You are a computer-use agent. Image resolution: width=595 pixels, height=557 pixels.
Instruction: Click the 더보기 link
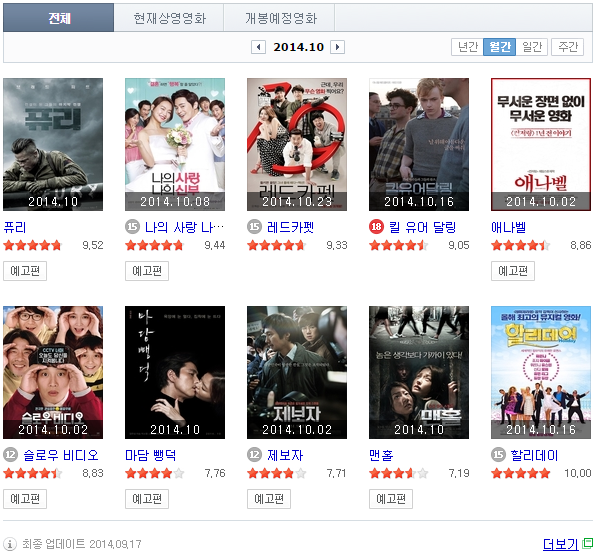tap(561, 544)
